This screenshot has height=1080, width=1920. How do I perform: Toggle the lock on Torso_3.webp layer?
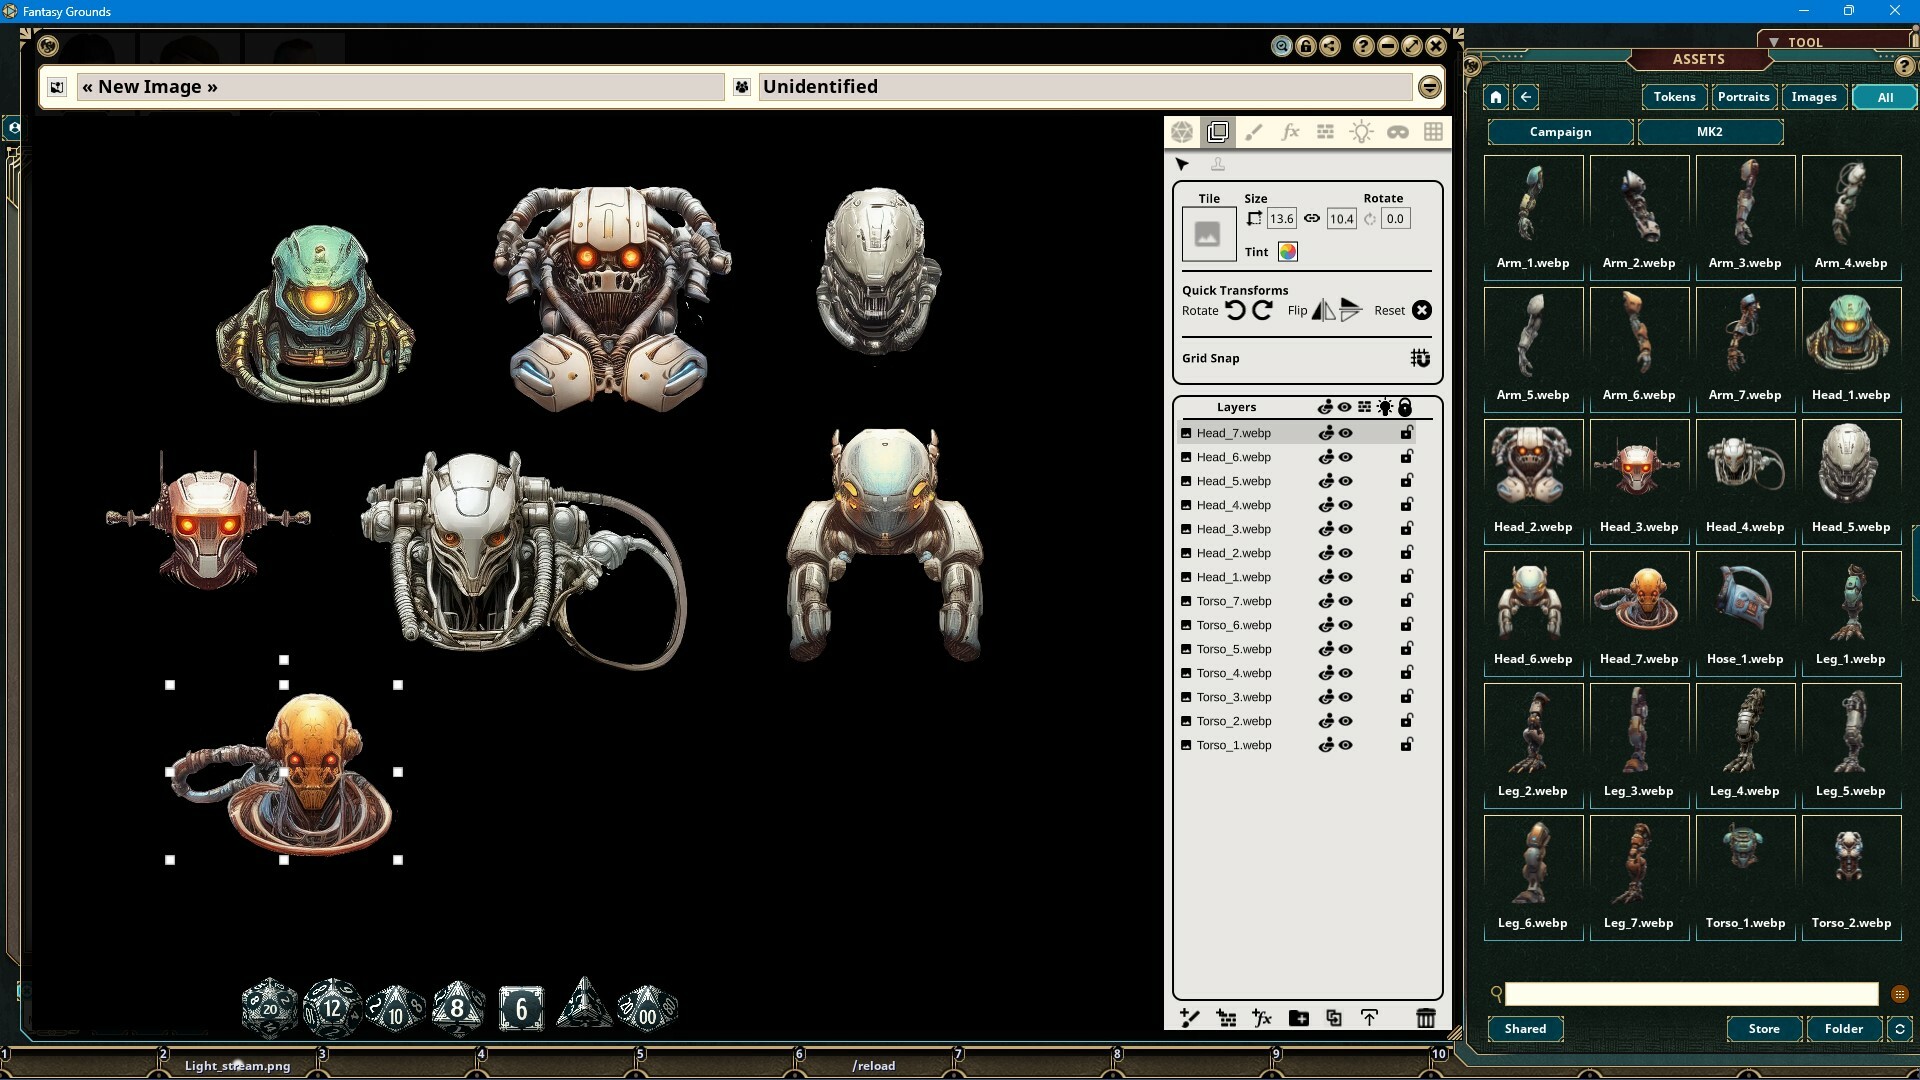[x=1406, y=697]
